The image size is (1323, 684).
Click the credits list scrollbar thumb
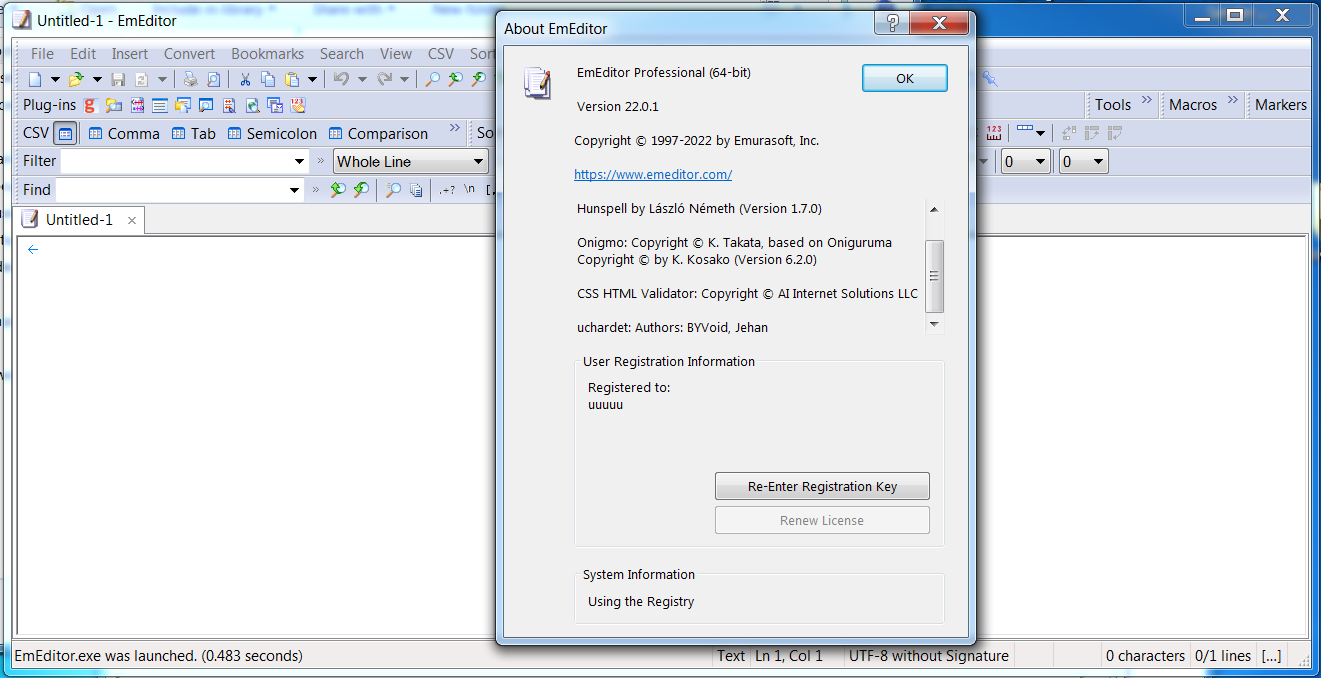pyautogui.click(x=934, y=276)
